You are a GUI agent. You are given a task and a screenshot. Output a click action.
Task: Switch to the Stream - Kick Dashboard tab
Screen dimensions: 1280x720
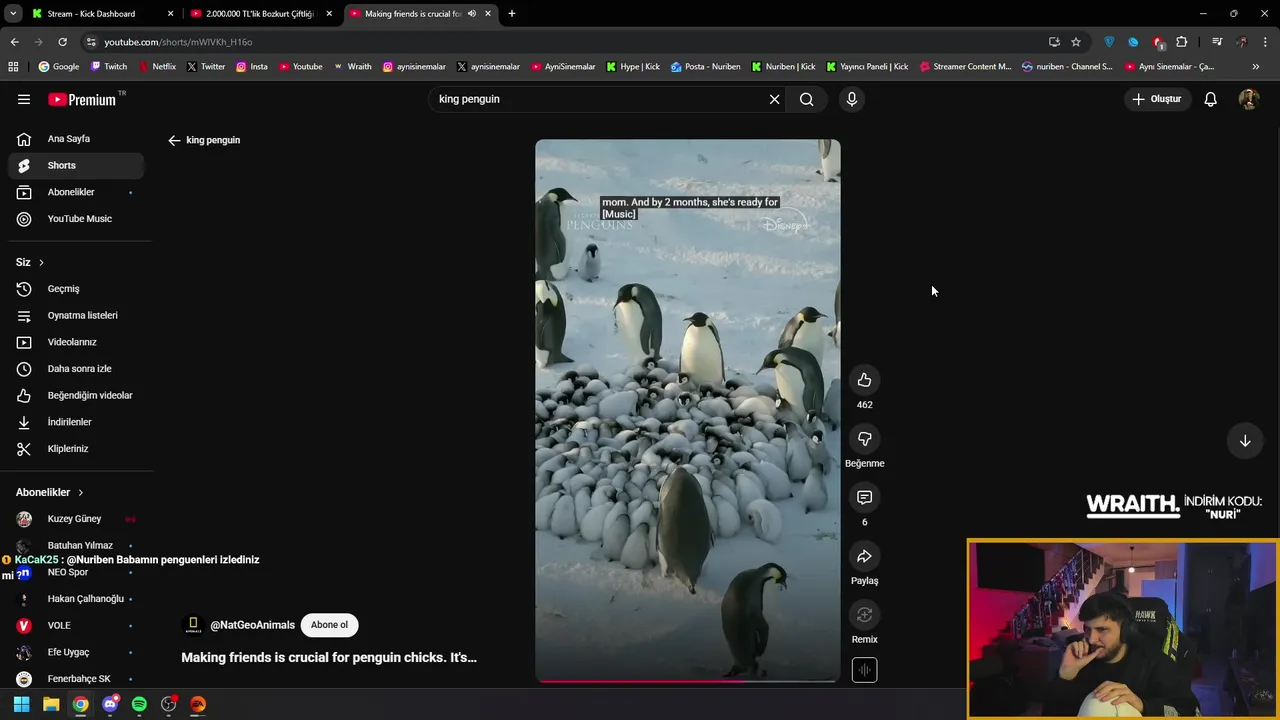(100, 14)
